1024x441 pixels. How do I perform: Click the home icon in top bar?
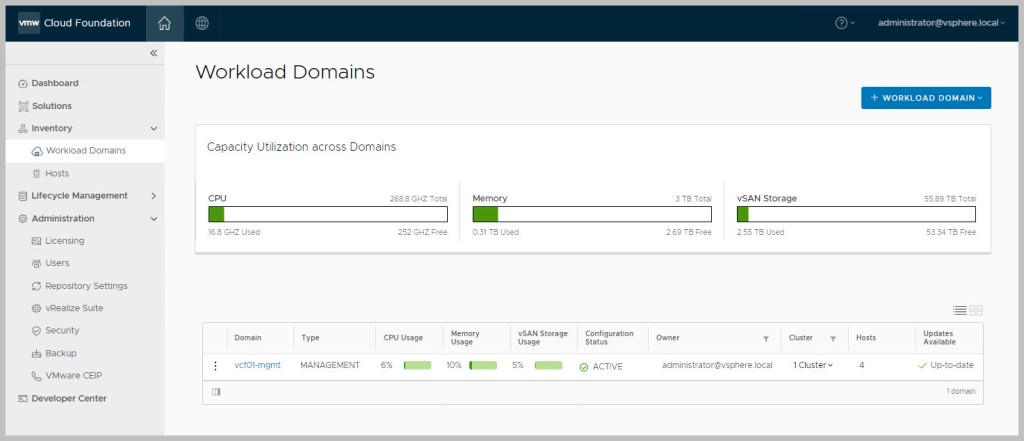(165, 23)
